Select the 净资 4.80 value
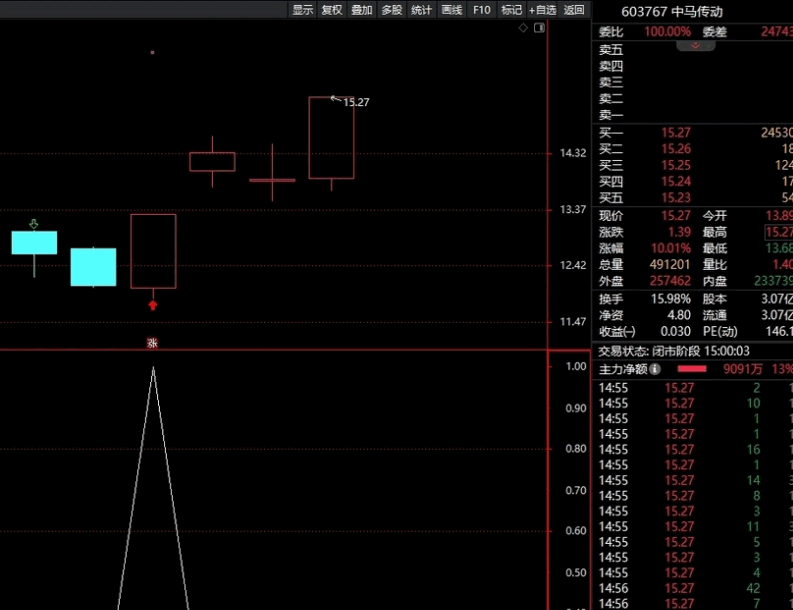Image resolution: width=793 pixels, height=610 pixels. [679, 315]
